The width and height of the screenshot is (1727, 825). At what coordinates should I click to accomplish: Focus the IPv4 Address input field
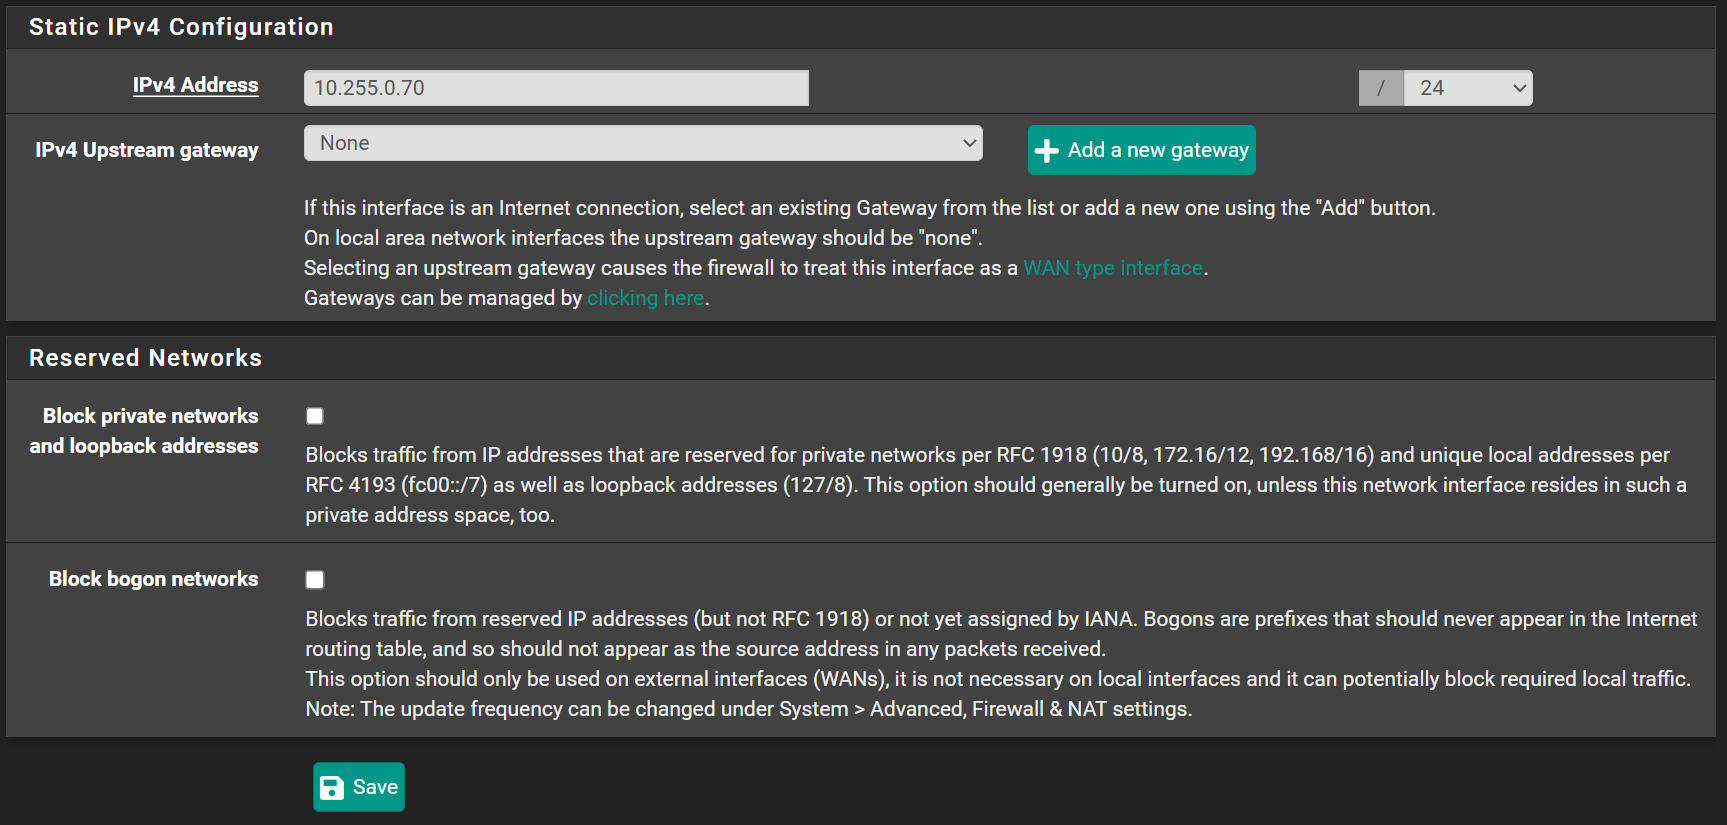(x=555, y=88)
